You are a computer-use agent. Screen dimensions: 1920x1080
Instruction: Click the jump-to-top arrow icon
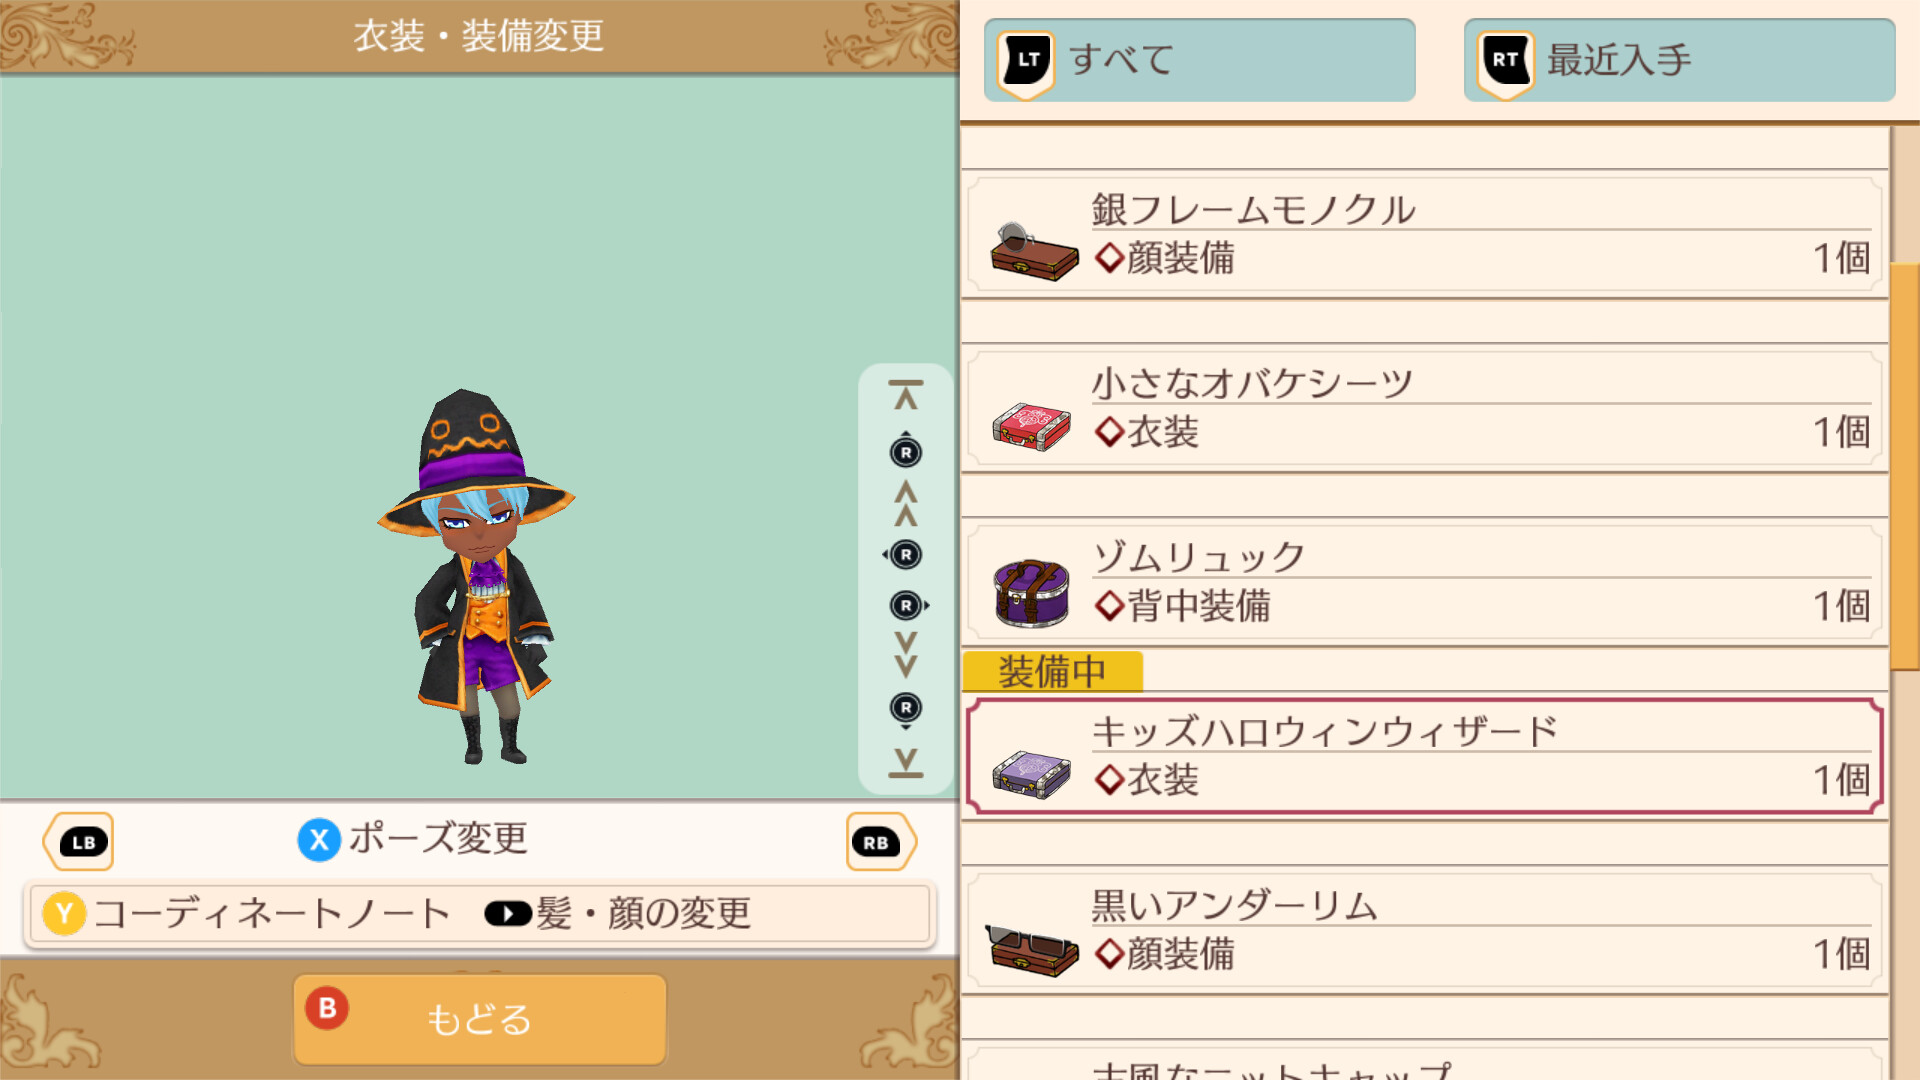906,395
